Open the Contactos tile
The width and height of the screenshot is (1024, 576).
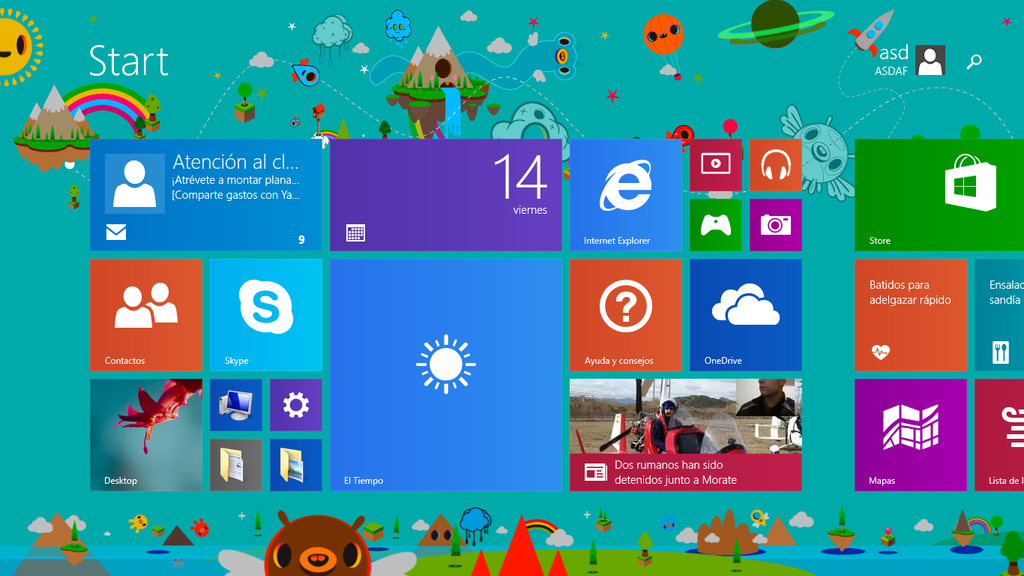coord(145,315)
